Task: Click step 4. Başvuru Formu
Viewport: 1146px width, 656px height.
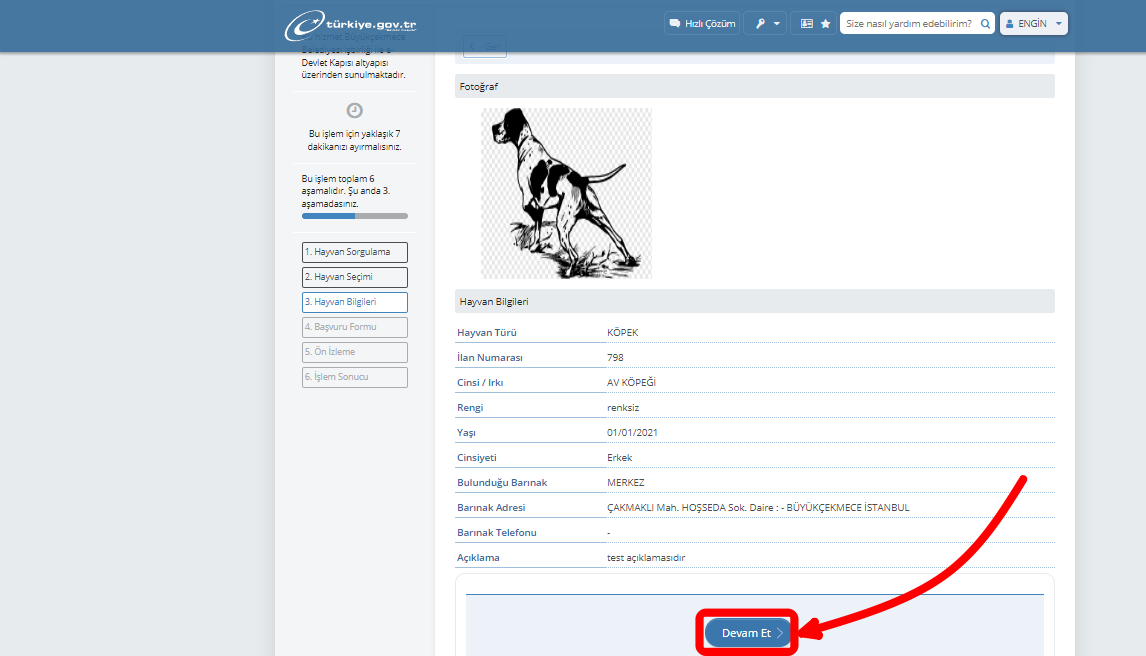Action: coord(354,327)
